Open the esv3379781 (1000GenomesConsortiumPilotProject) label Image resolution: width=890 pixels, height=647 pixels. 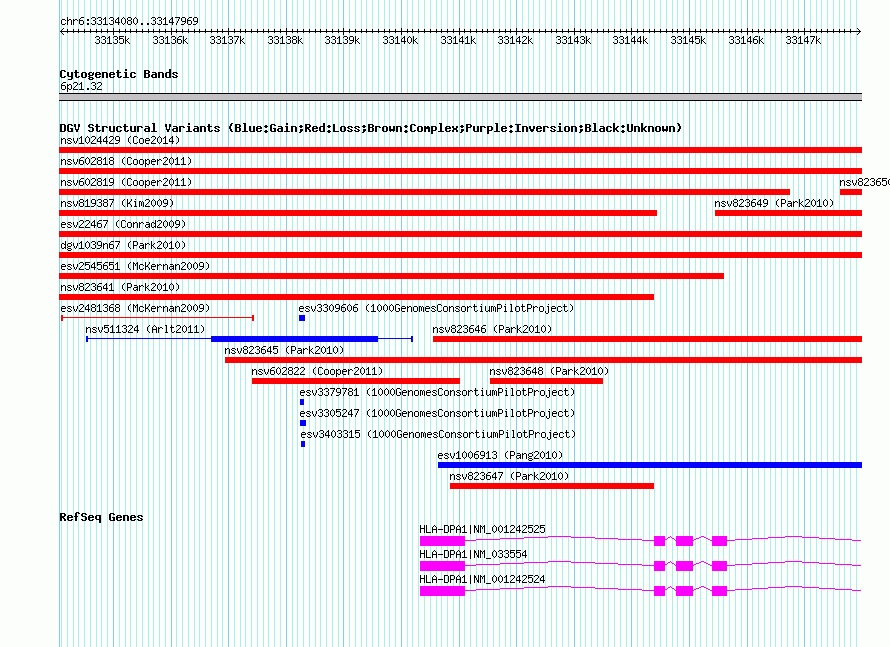tap(437, 392)
